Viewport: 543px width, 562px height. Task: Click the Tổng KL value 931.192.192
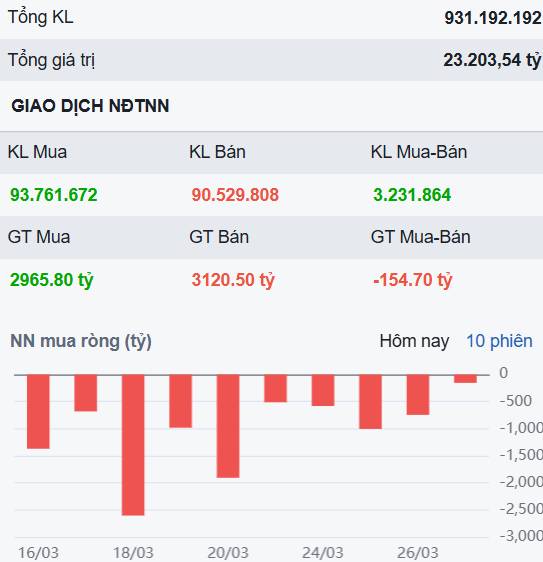[x=493, y=18]
